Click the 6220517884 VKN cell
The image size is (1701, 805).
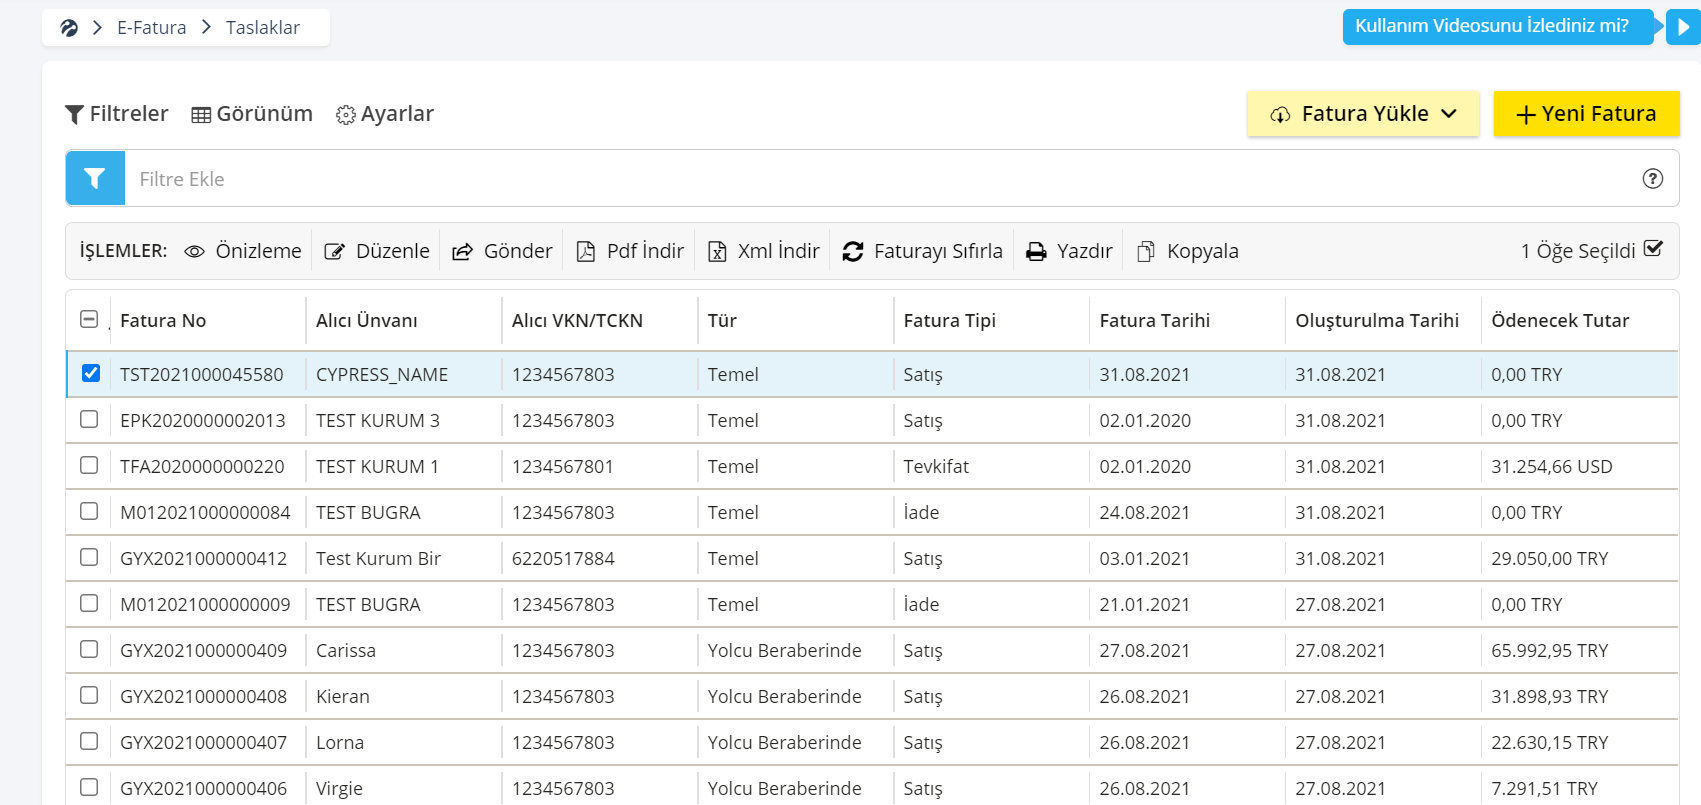pos(563,559)
